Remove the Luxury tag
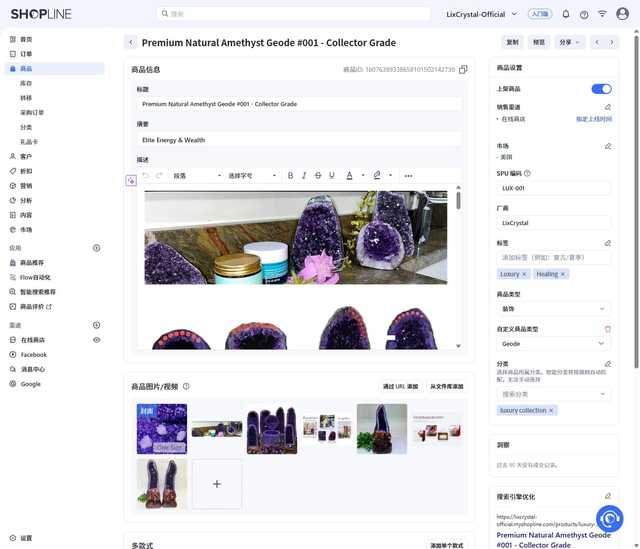Screen dimensions: 640x549 point(524,274)
